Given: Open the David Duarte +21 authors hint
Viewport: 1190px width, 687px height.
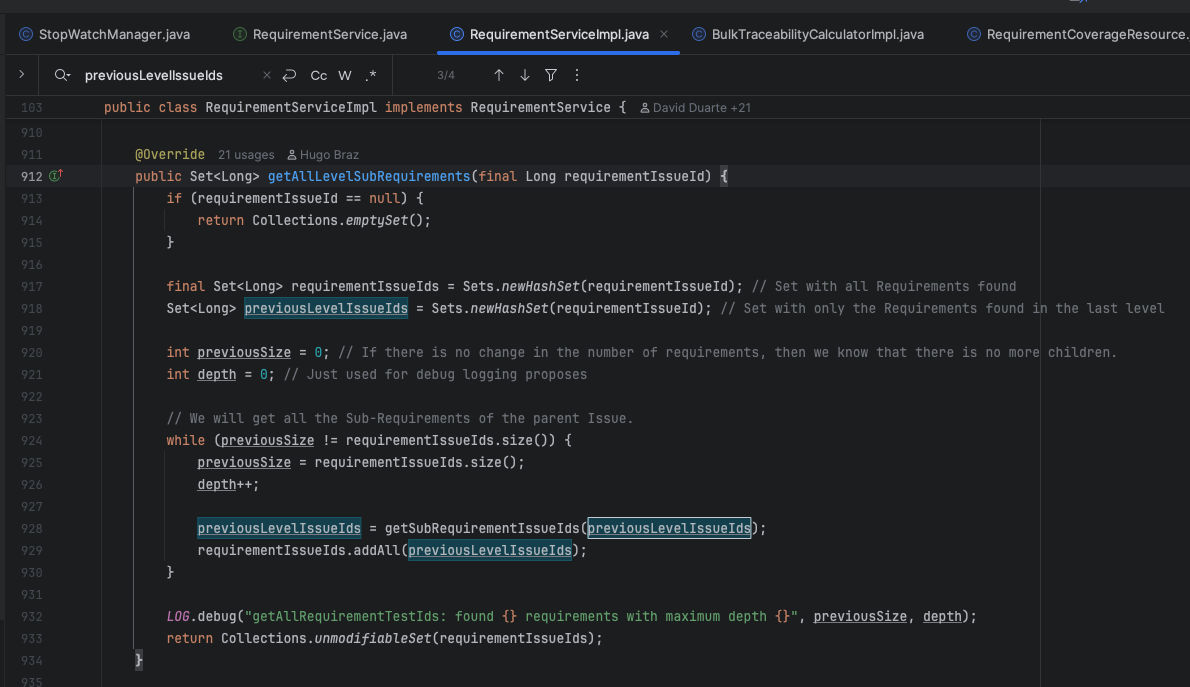Looking at the screenshot, I should [695, 107].
